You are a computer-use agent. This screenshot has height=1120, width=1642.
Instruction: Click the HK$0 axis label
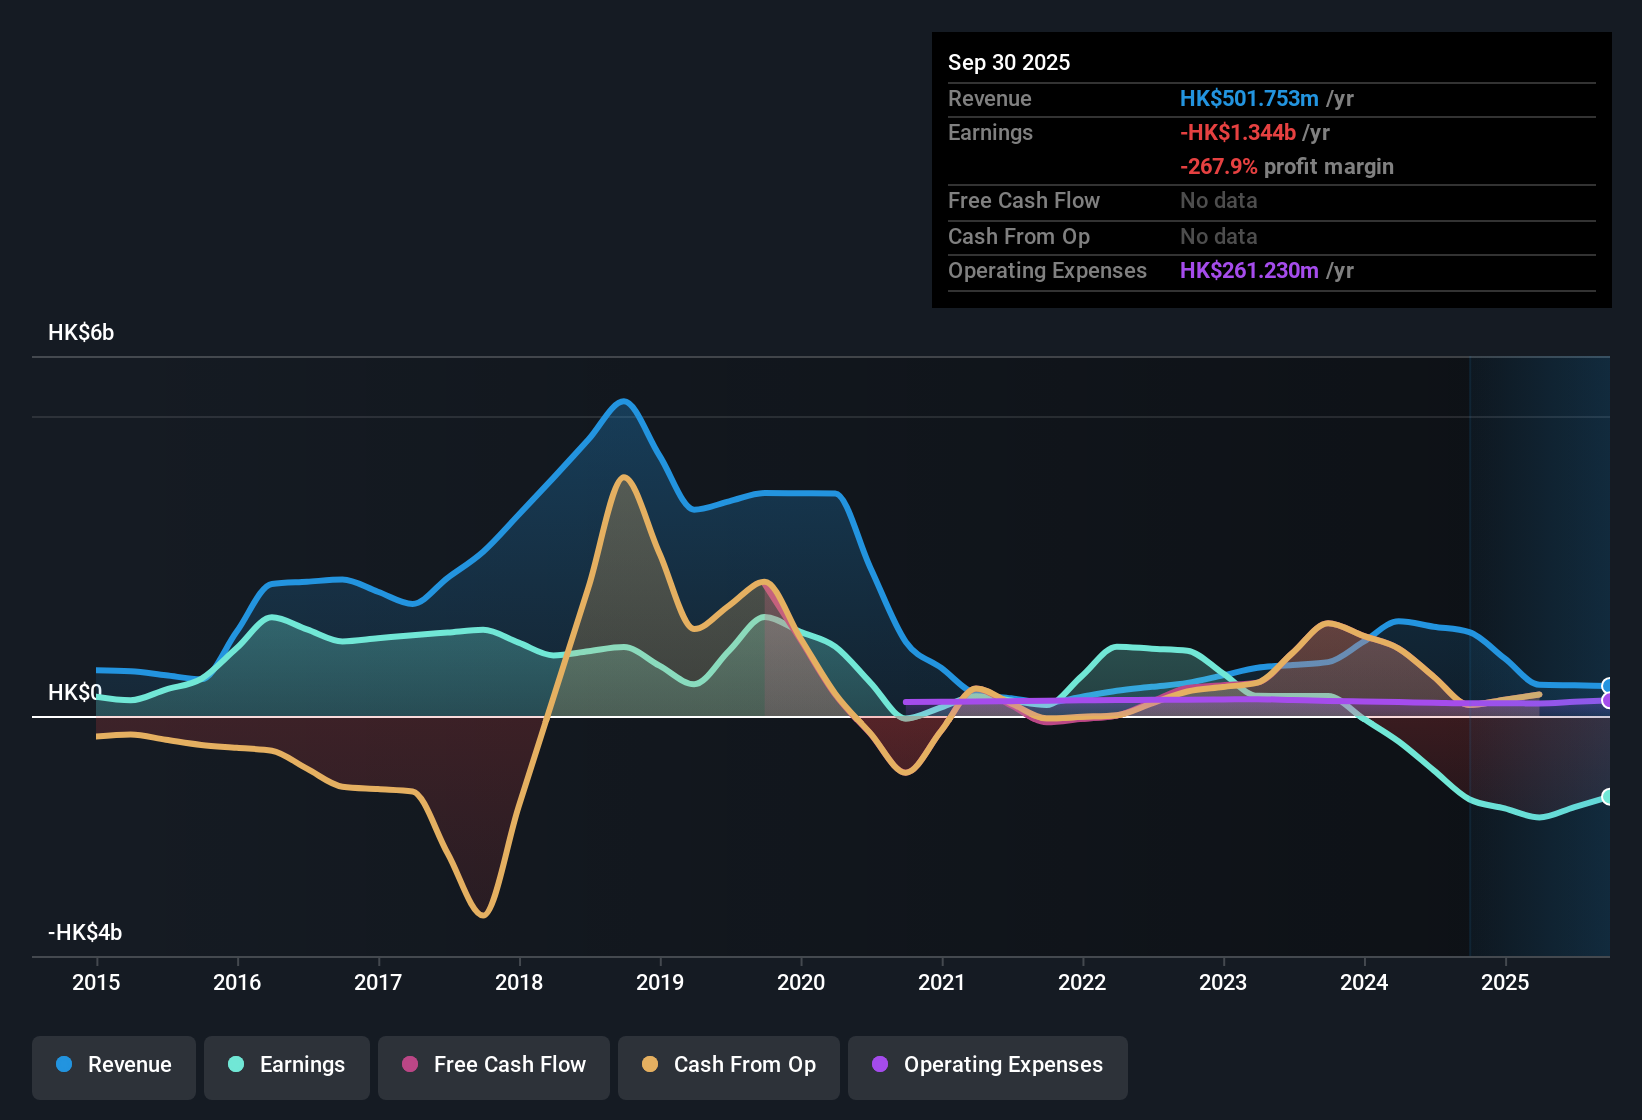[75, 690]
